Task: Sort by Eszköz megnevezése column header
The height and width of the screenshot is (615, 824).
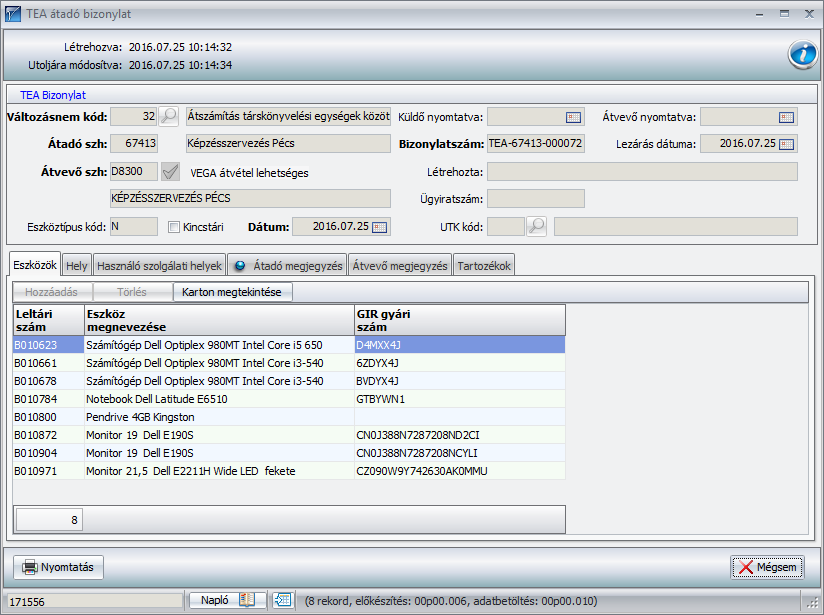Action: pos(220,320)
